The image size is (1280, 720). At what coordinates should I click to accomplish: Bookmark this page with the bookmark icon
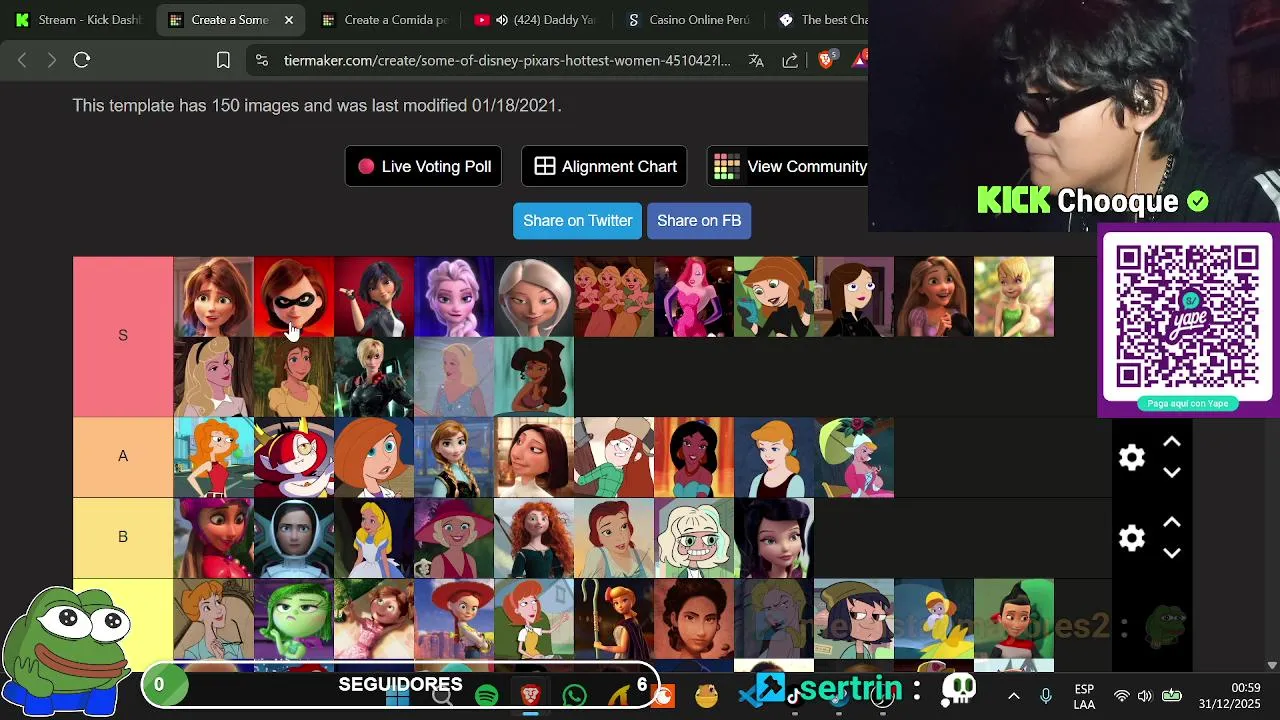pos(223,60)
